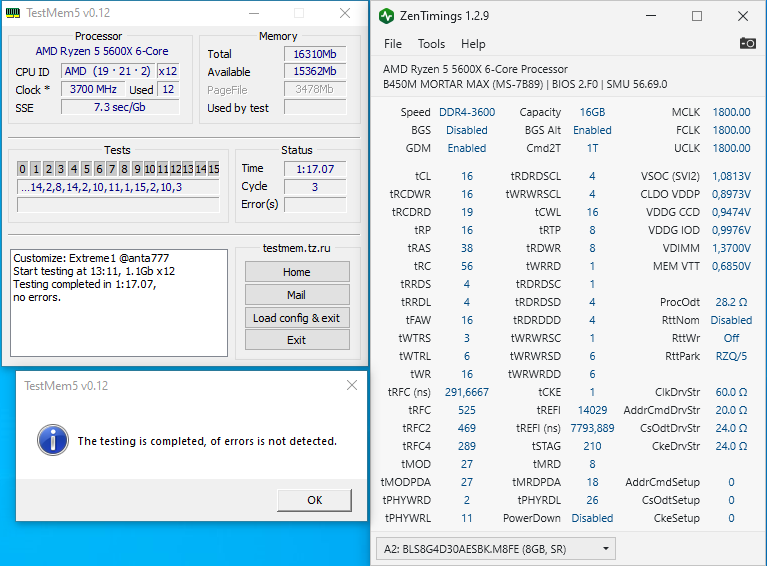Screen dimensions: 767x566
Task: Click the Clock 3700 MHz value
Action: [x=93, y=90]
